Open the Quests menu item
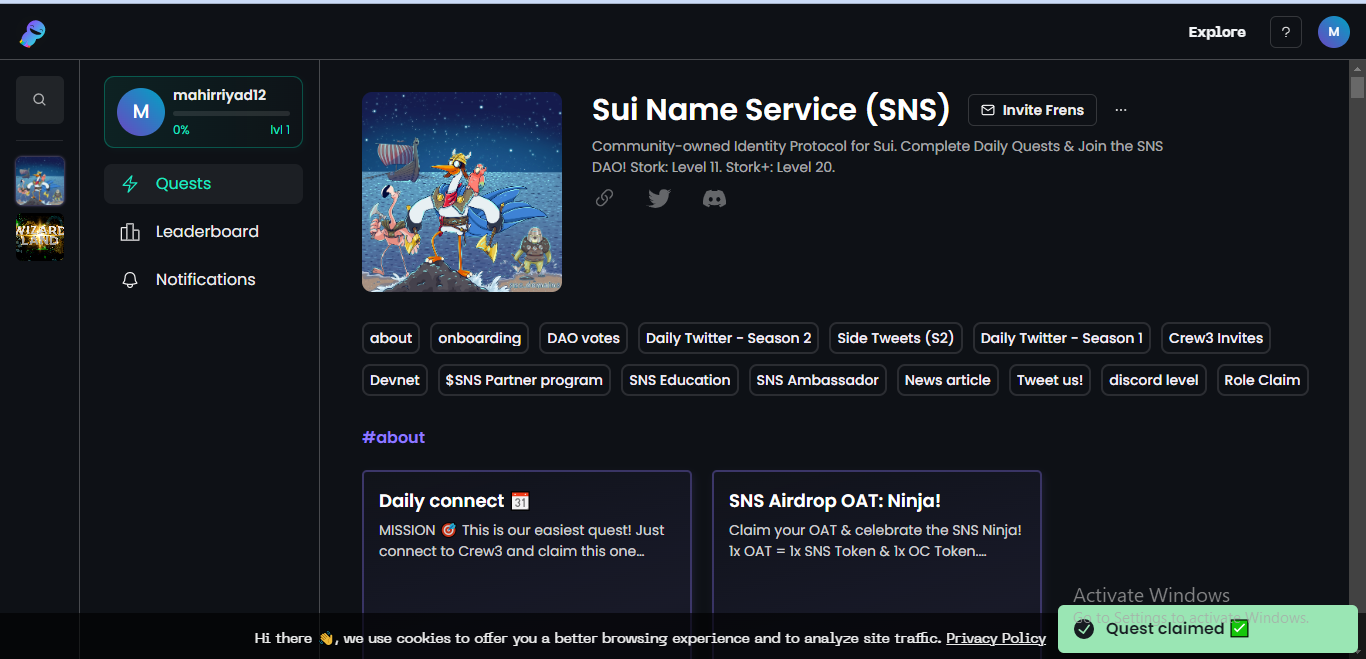 [x=203, y=184]
